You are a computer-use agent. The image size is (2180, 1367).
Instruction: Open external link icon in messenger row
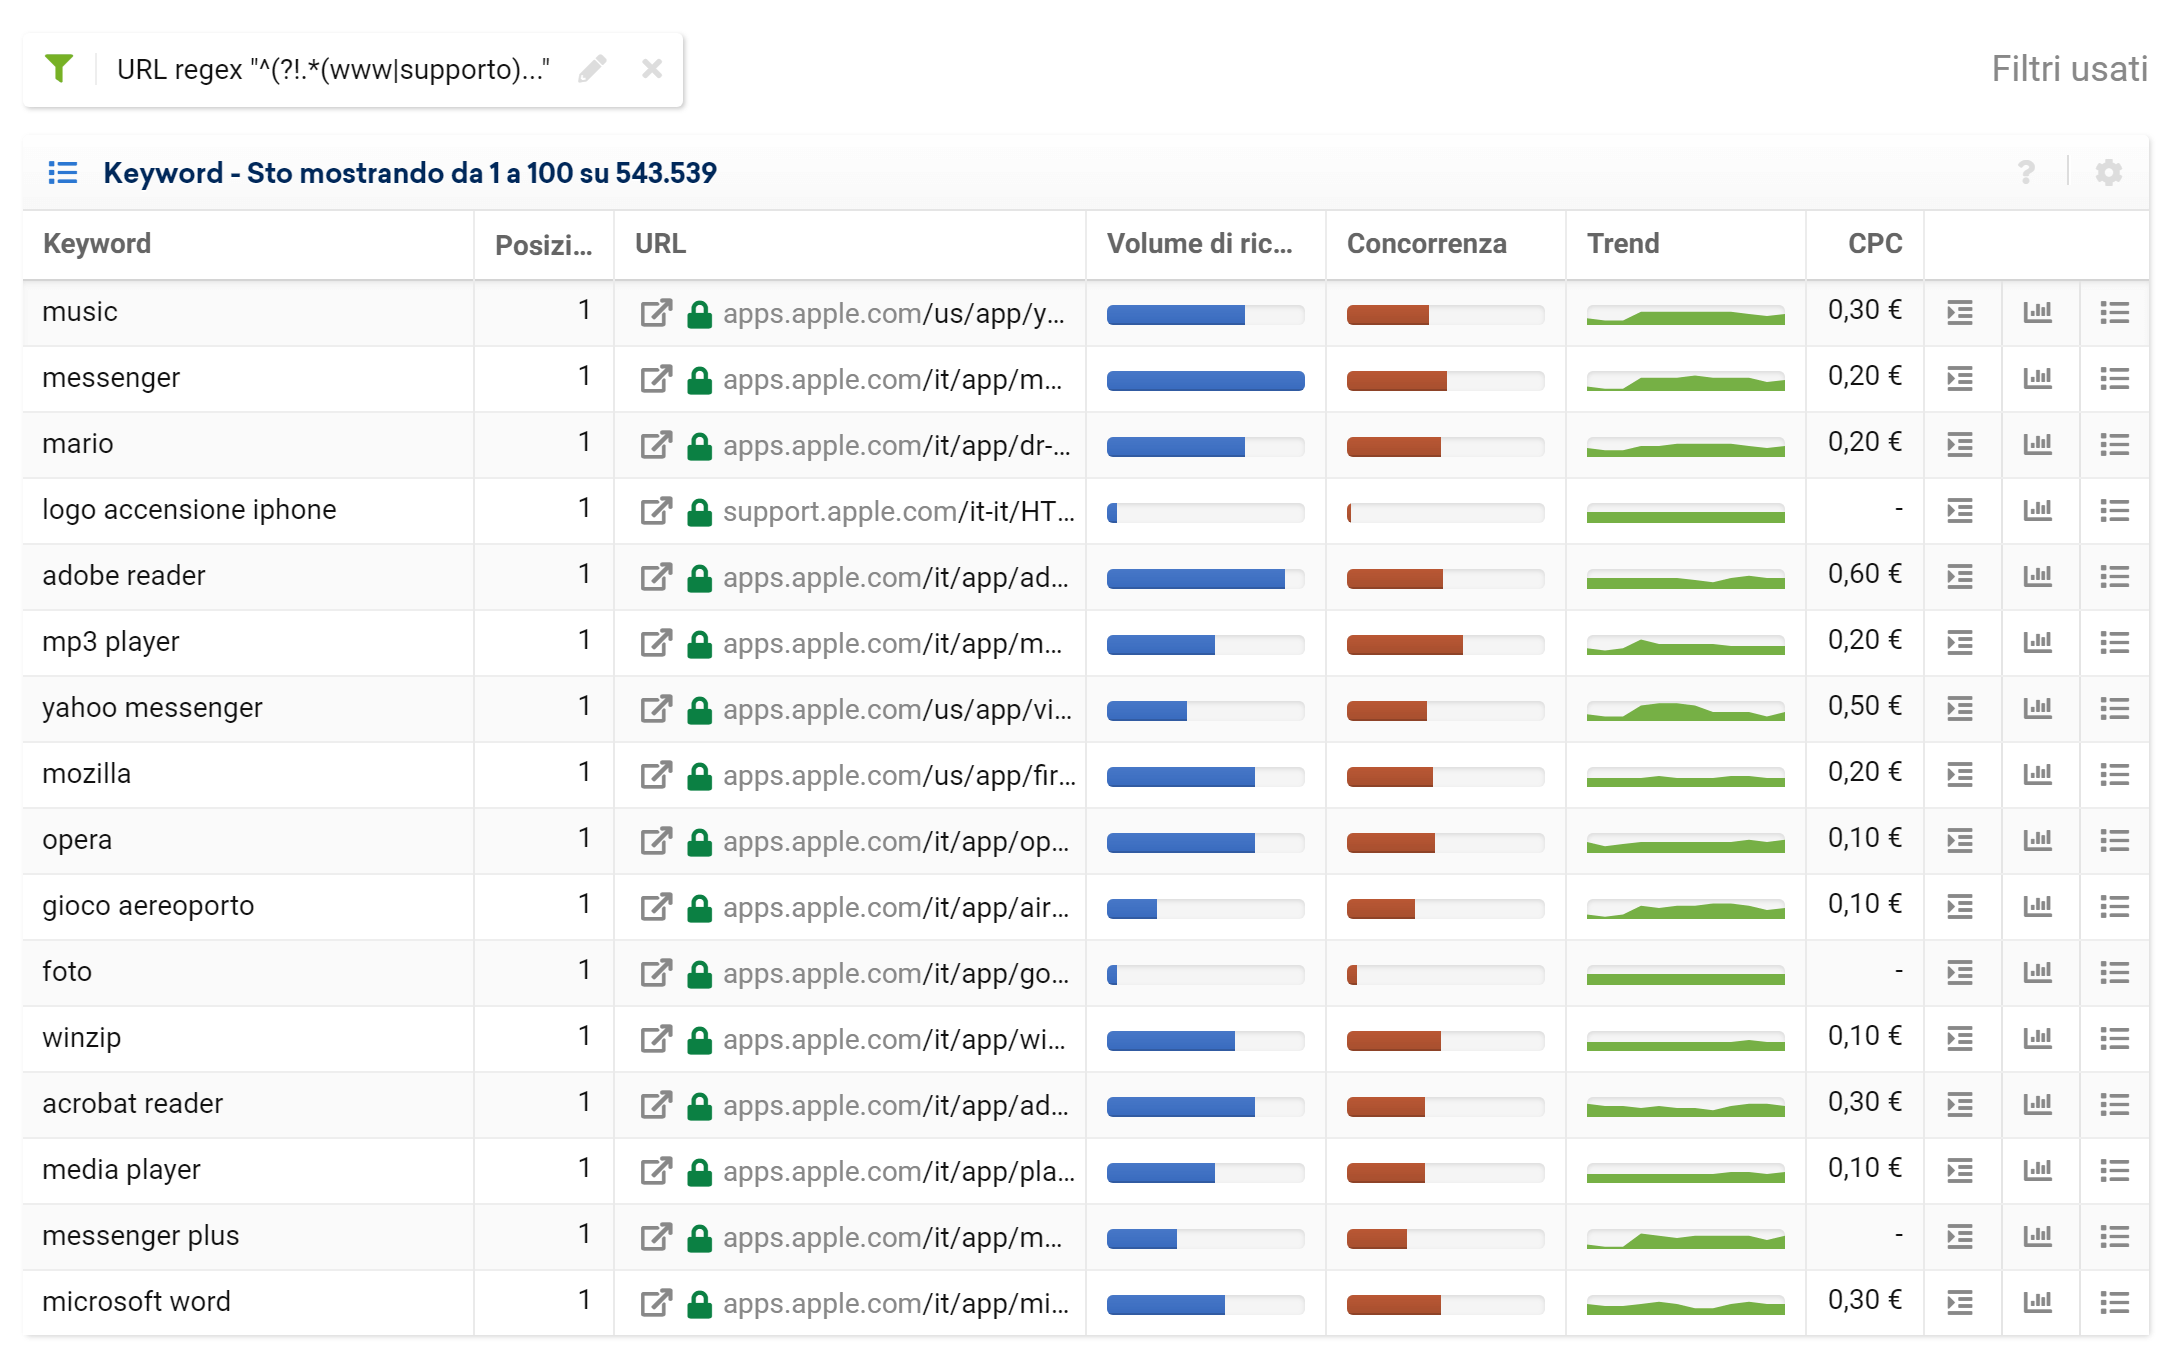pyautogui.click(x=656, y=379)
